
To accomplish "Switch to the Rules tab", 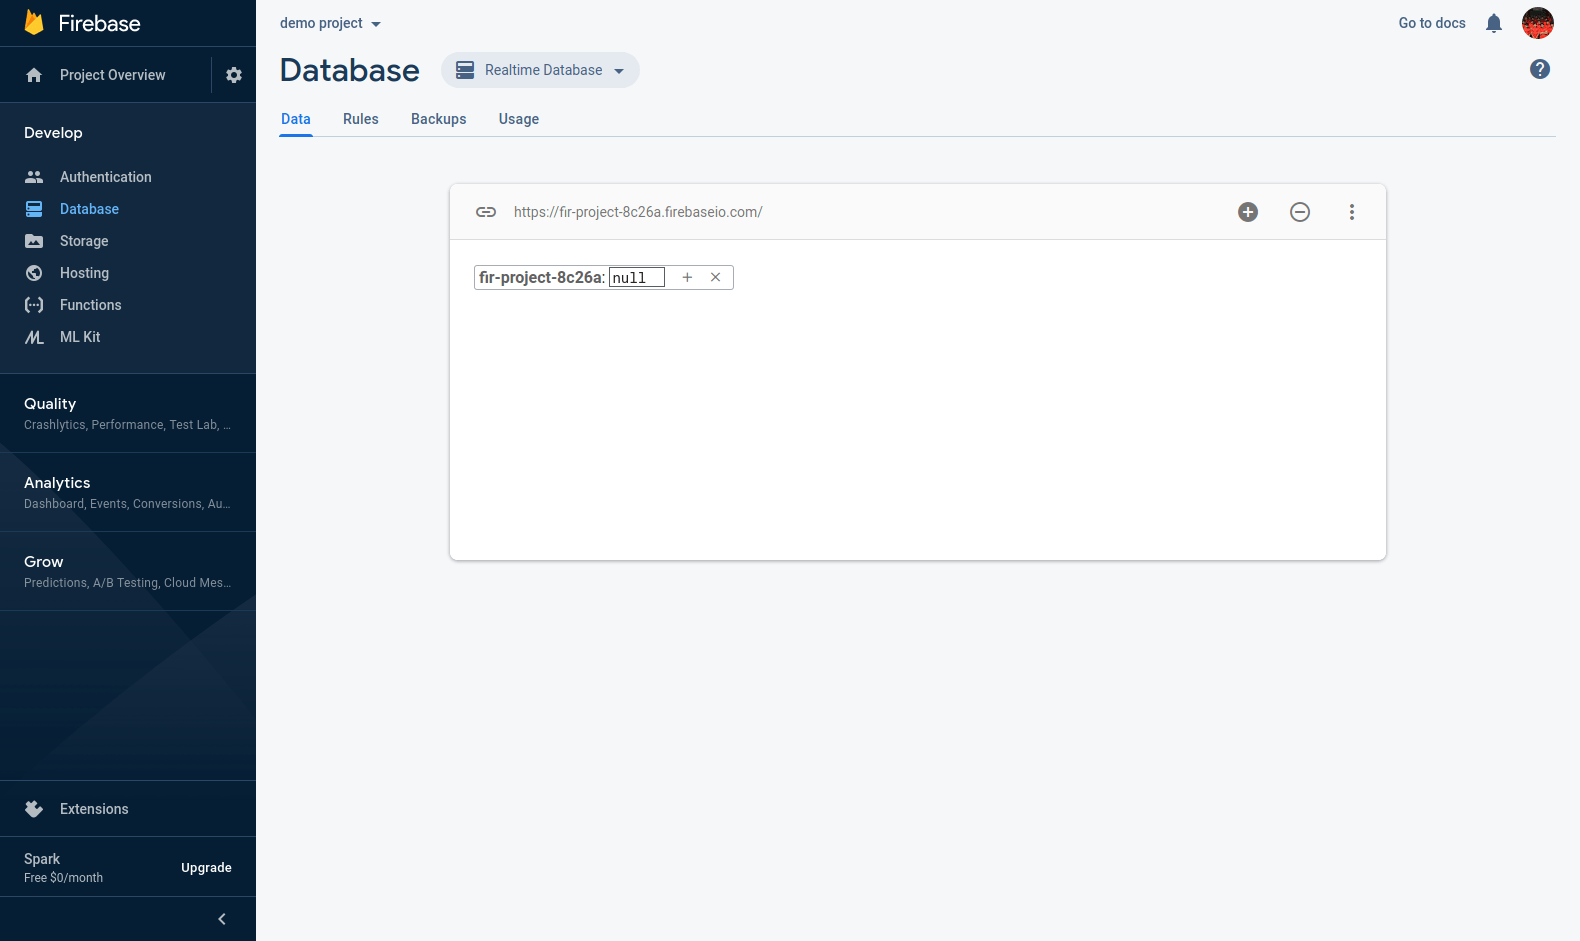I will pyautogui.click(x=361, y=119).
